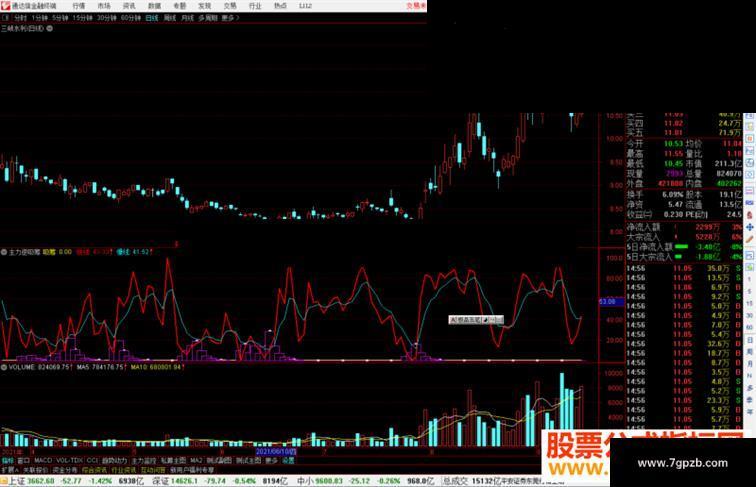The height and width of the screenshot is (487, 756).
Task: Open the 行情 menu
Action: [x=79, y=6]
